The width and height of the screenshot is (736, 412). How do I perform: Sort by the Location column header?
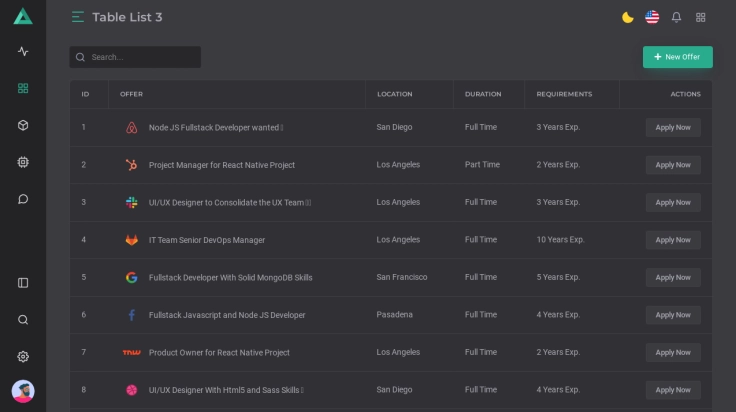[394, 94]
